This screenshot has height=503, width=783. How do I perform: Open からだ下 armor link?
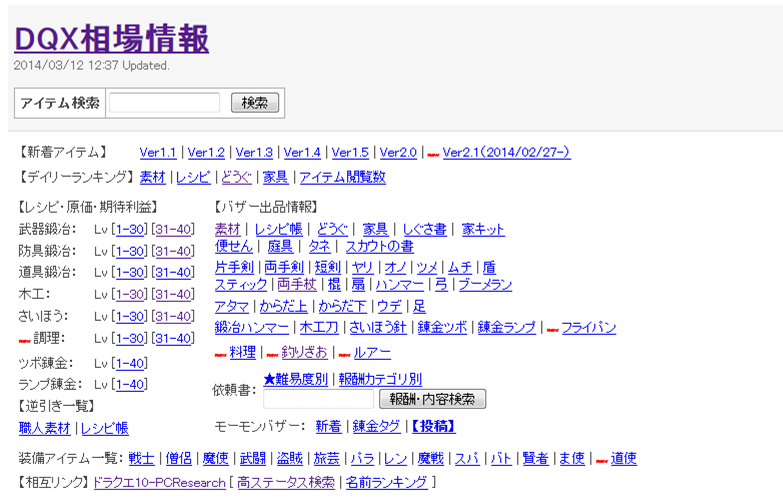343,306
